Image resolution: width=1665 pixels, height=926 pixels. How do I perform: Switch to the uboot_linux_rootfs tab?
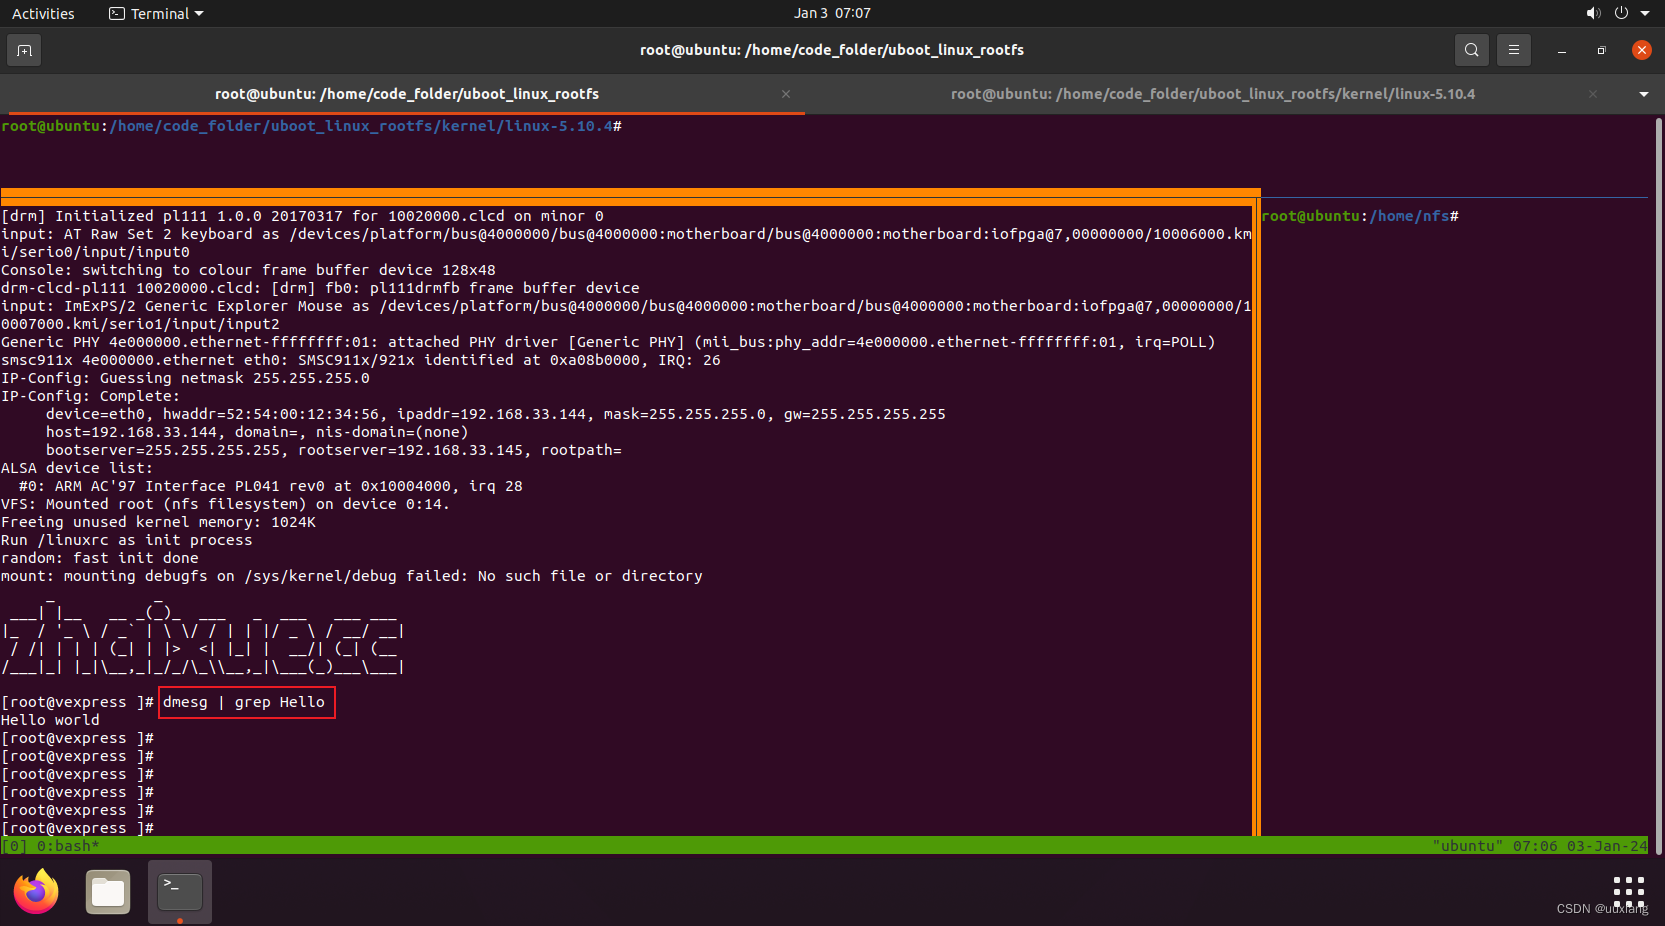click(x=407, y=94)
